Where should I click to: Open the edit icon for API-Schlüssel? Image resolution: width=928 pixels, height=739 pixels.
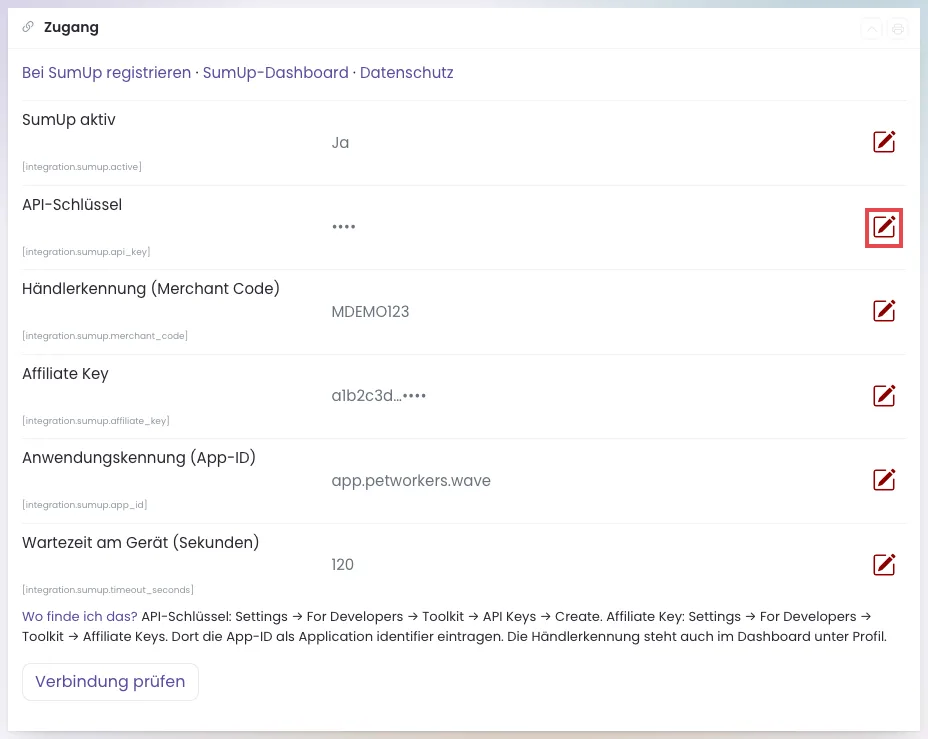(x=884, y=227)
